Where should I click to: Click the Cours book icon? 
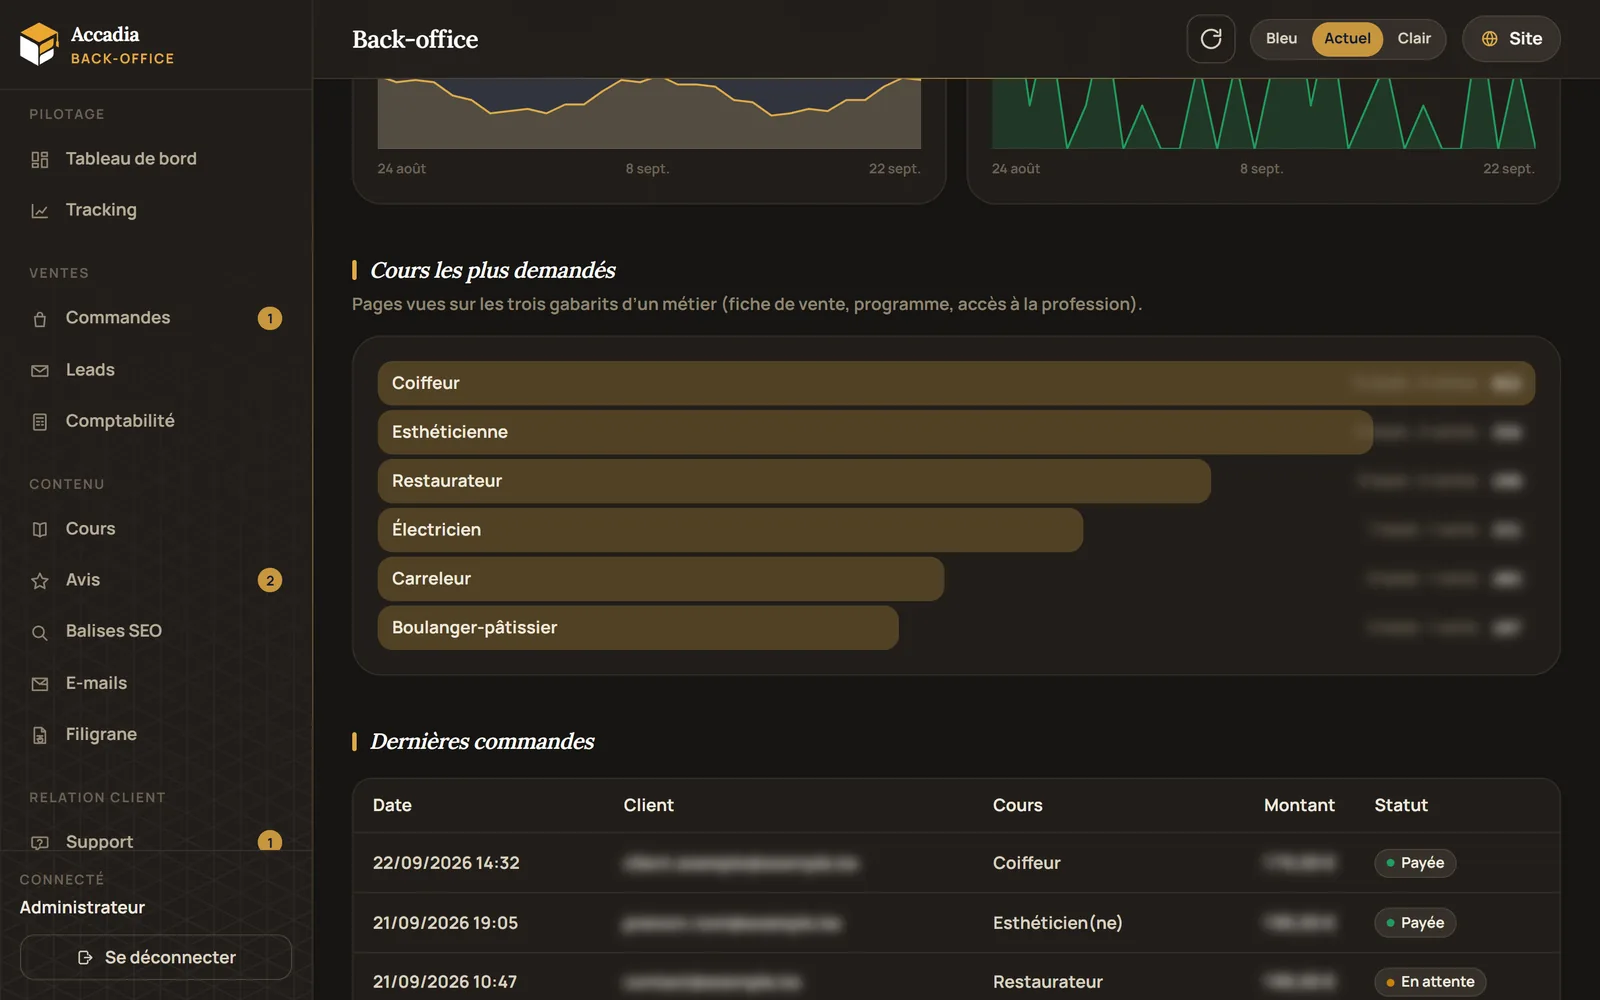(40, 529)
